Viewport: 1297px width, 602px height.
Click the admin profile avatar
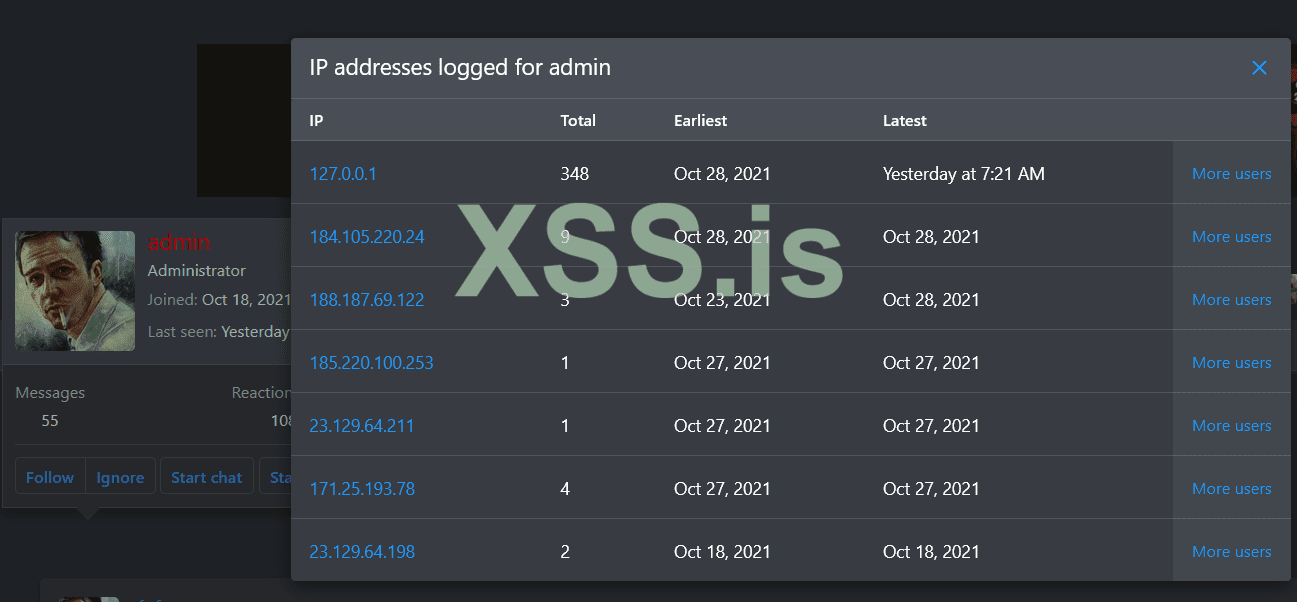coord(75,291)
